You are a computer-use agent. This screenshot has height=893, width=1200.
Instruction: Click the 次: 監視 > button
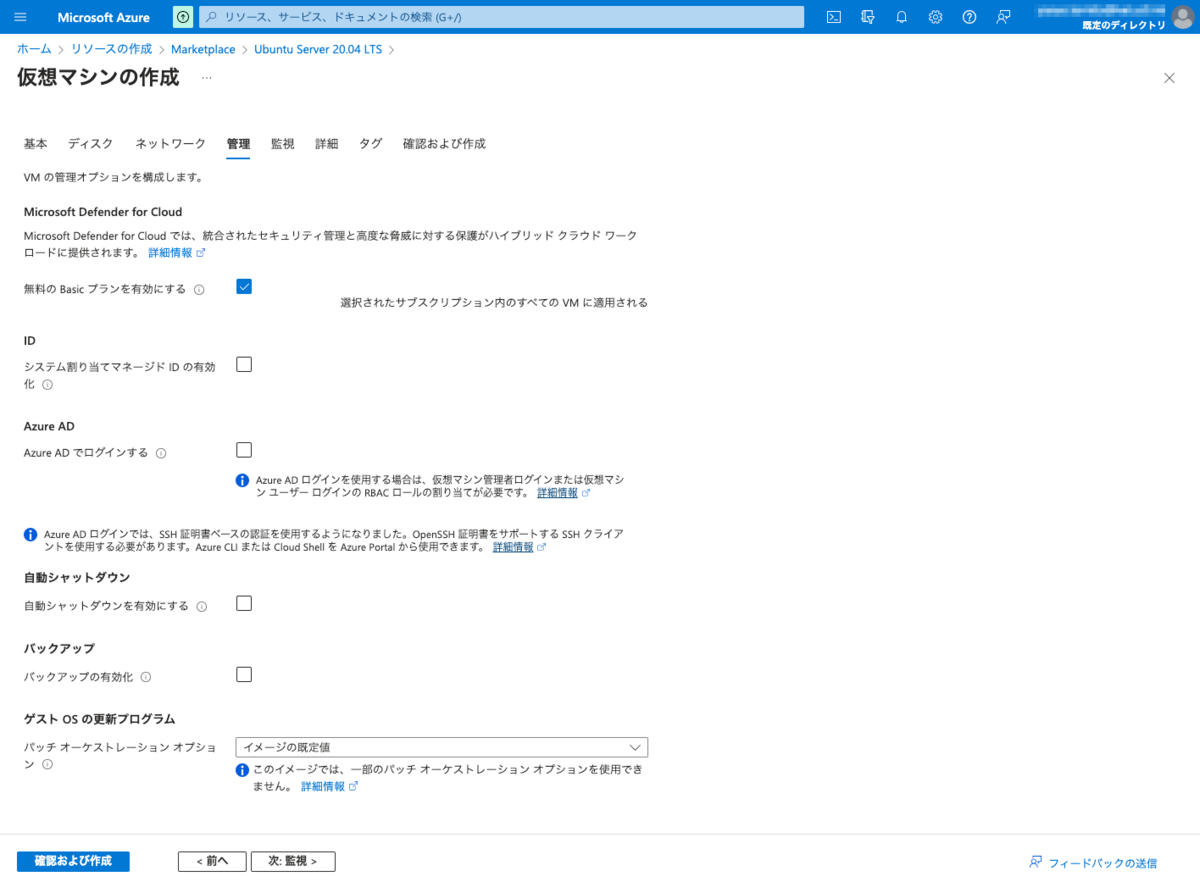pos(293,861)
